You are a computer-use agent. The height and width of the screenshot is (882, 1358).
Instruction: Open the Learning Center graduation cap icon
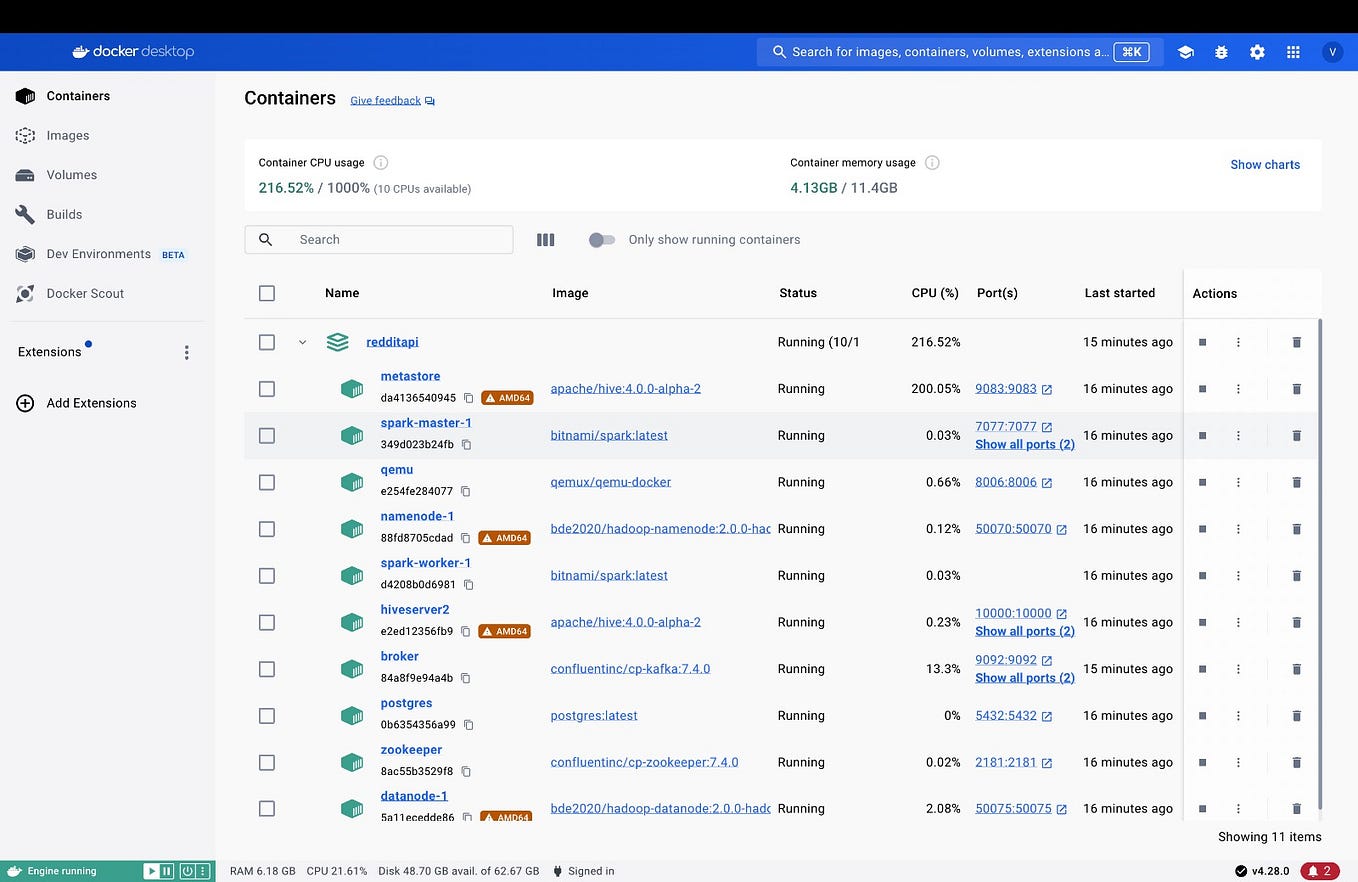tap(1185, 51)
